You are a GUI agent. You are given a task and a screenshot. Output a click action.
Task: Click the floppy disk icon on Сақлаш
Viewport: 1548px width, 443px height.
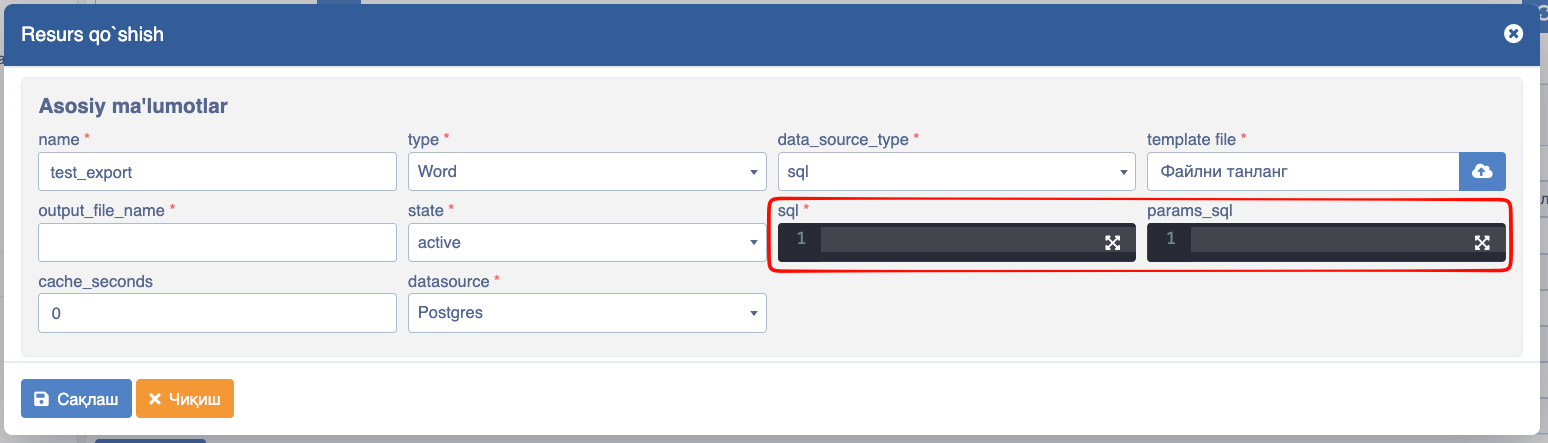point(41,398)
